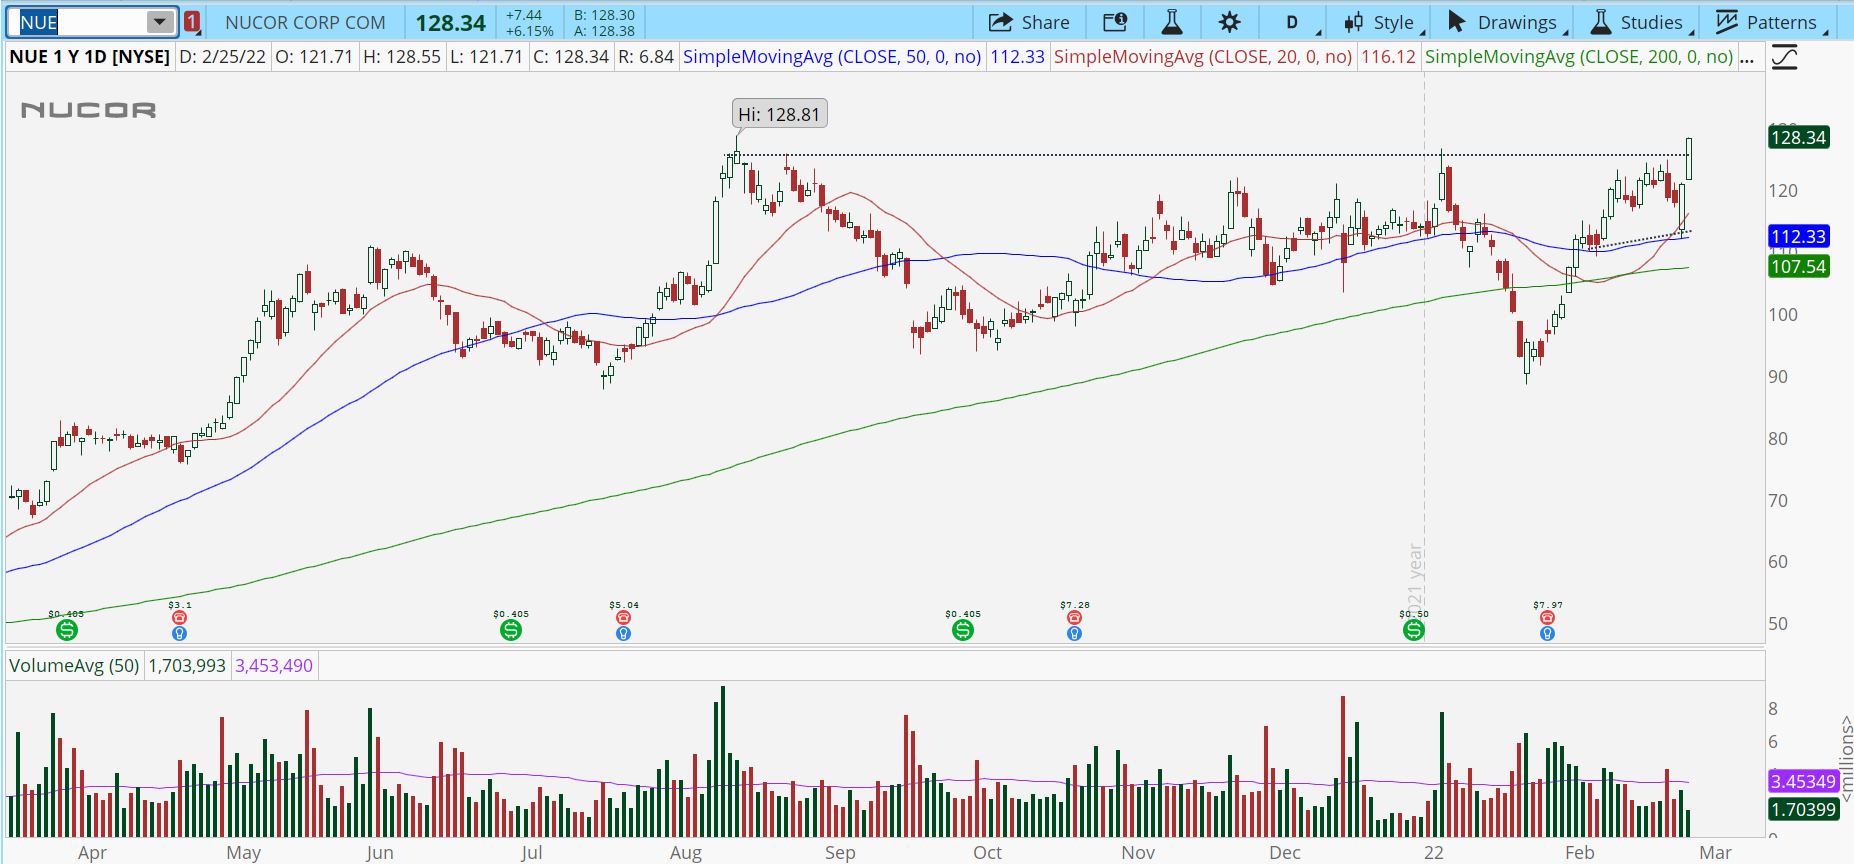Click the SimpleMovingAvg 200 green label
Image resolution: width=1854 pixels, height=864 pixels.
point(1578,57)
